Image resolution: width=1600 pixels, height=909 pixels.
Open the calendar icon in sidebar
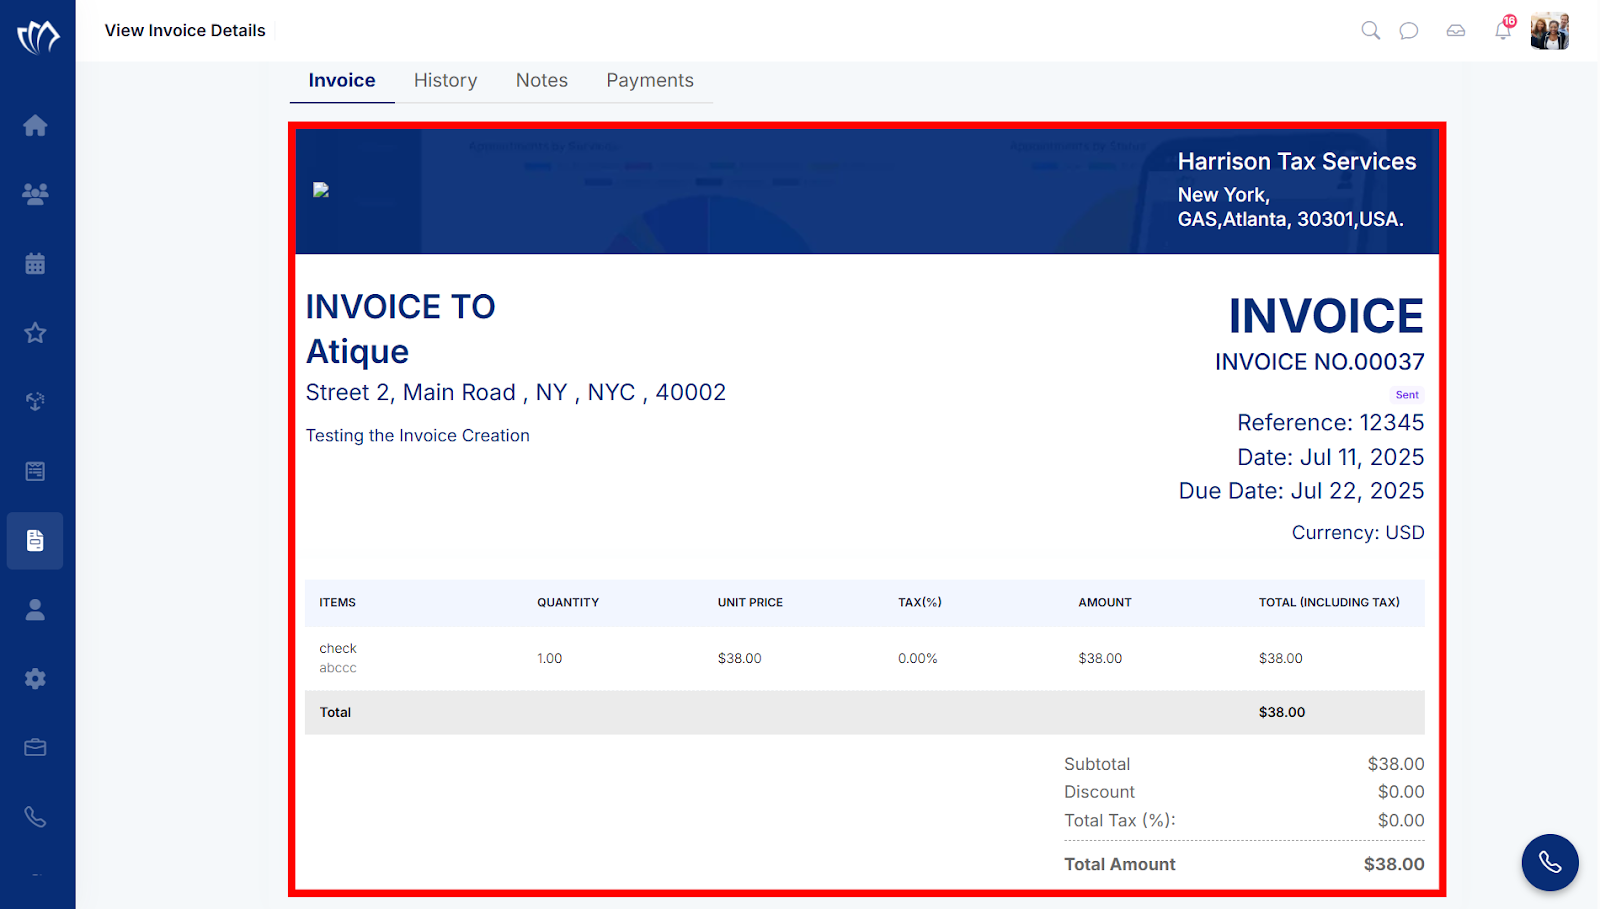35,263
